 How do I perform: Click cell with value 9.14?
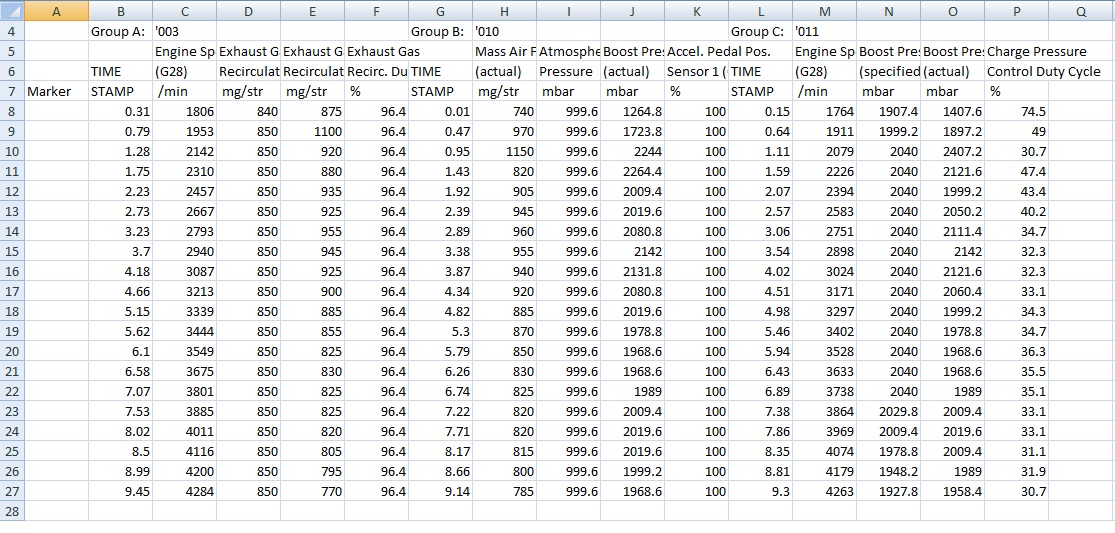click(440, 490)
